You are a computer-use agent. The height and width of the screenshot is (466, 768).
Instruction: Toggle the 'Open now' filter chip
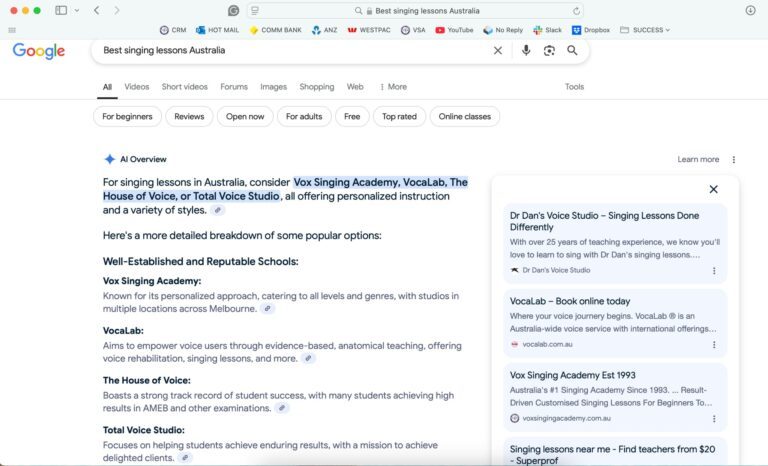pyautogui.click(x=244, y=117)
